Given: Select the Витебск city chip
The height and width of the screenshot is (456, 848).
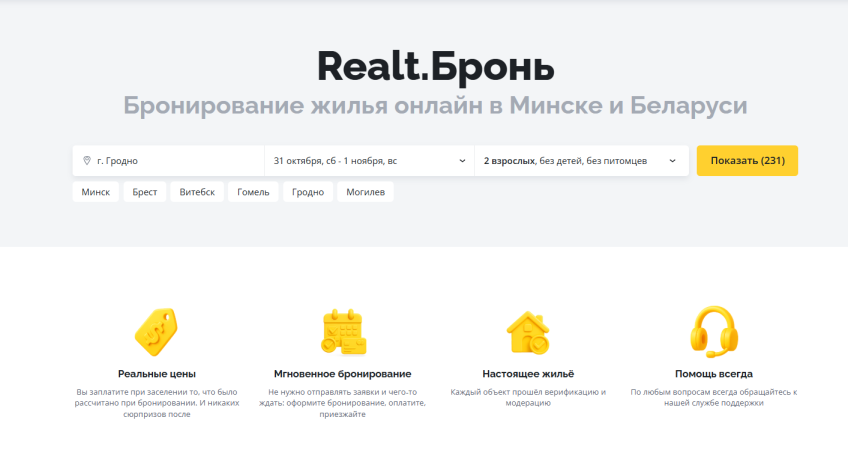Looking at the screenshot, I should point(197,192).
